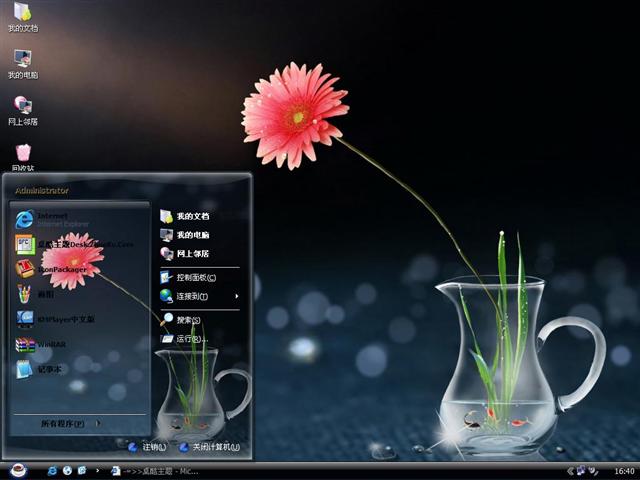Screen dimensions: 640x480
Task: Launch Internet Explorer from the quick launch bar
Action: click(52, 471)
